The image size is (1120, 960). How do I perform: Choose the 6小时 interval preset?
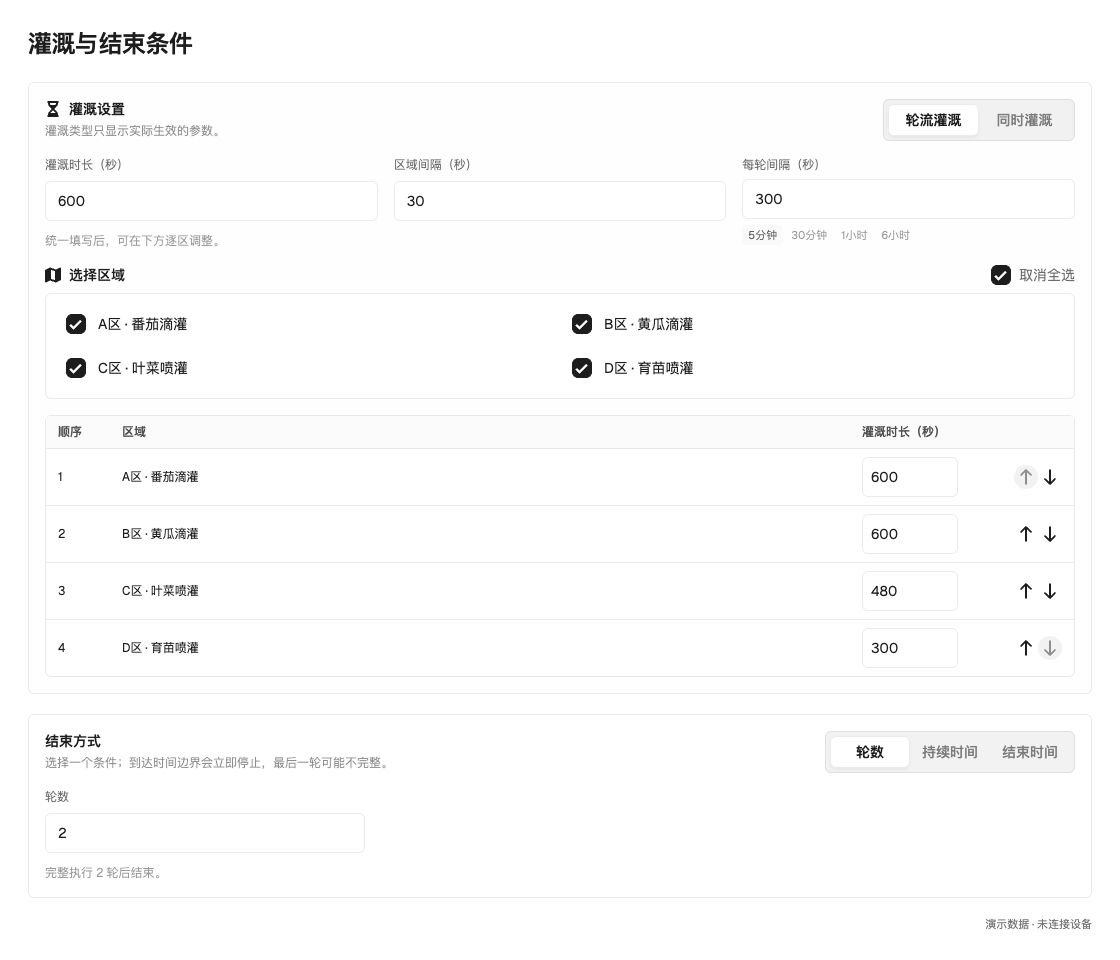pos(895,235)
